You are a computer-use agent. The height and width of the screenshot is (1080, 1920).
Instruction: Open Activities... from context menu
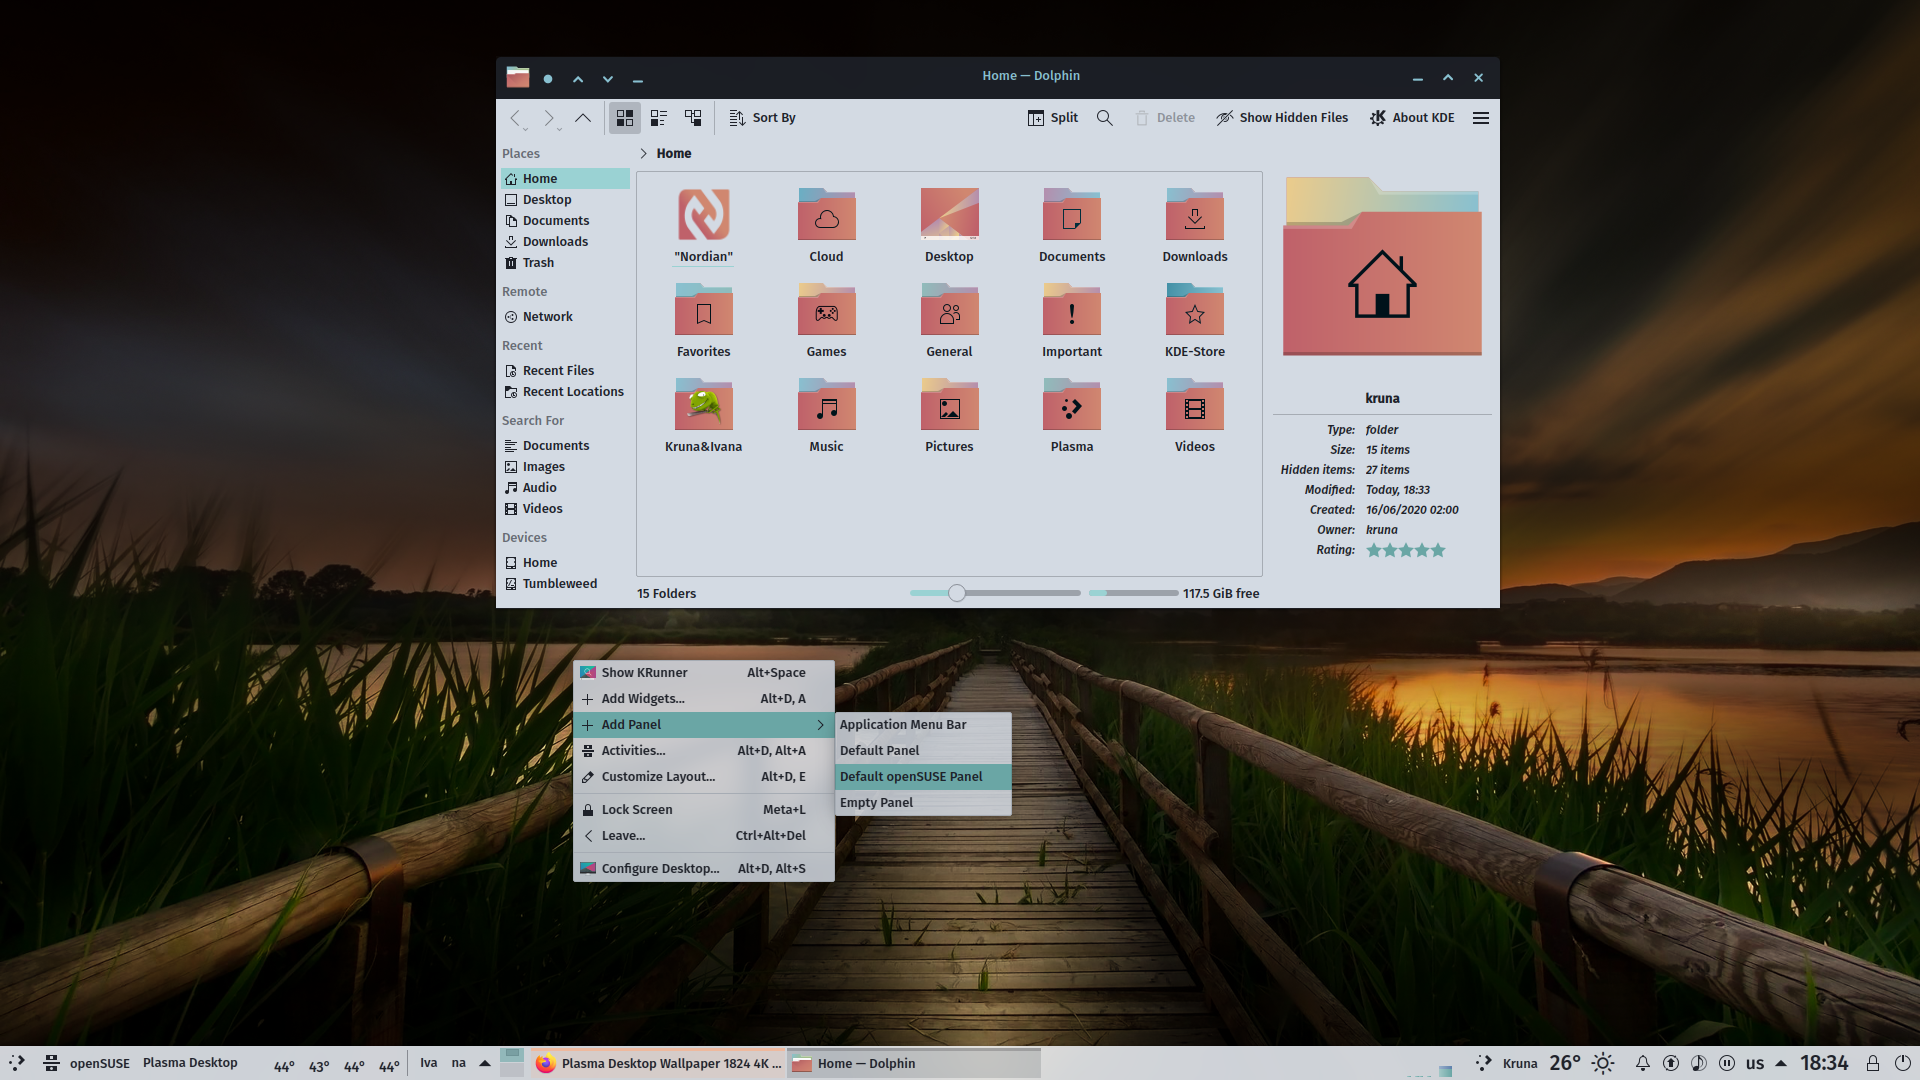[x=703, y=751]
